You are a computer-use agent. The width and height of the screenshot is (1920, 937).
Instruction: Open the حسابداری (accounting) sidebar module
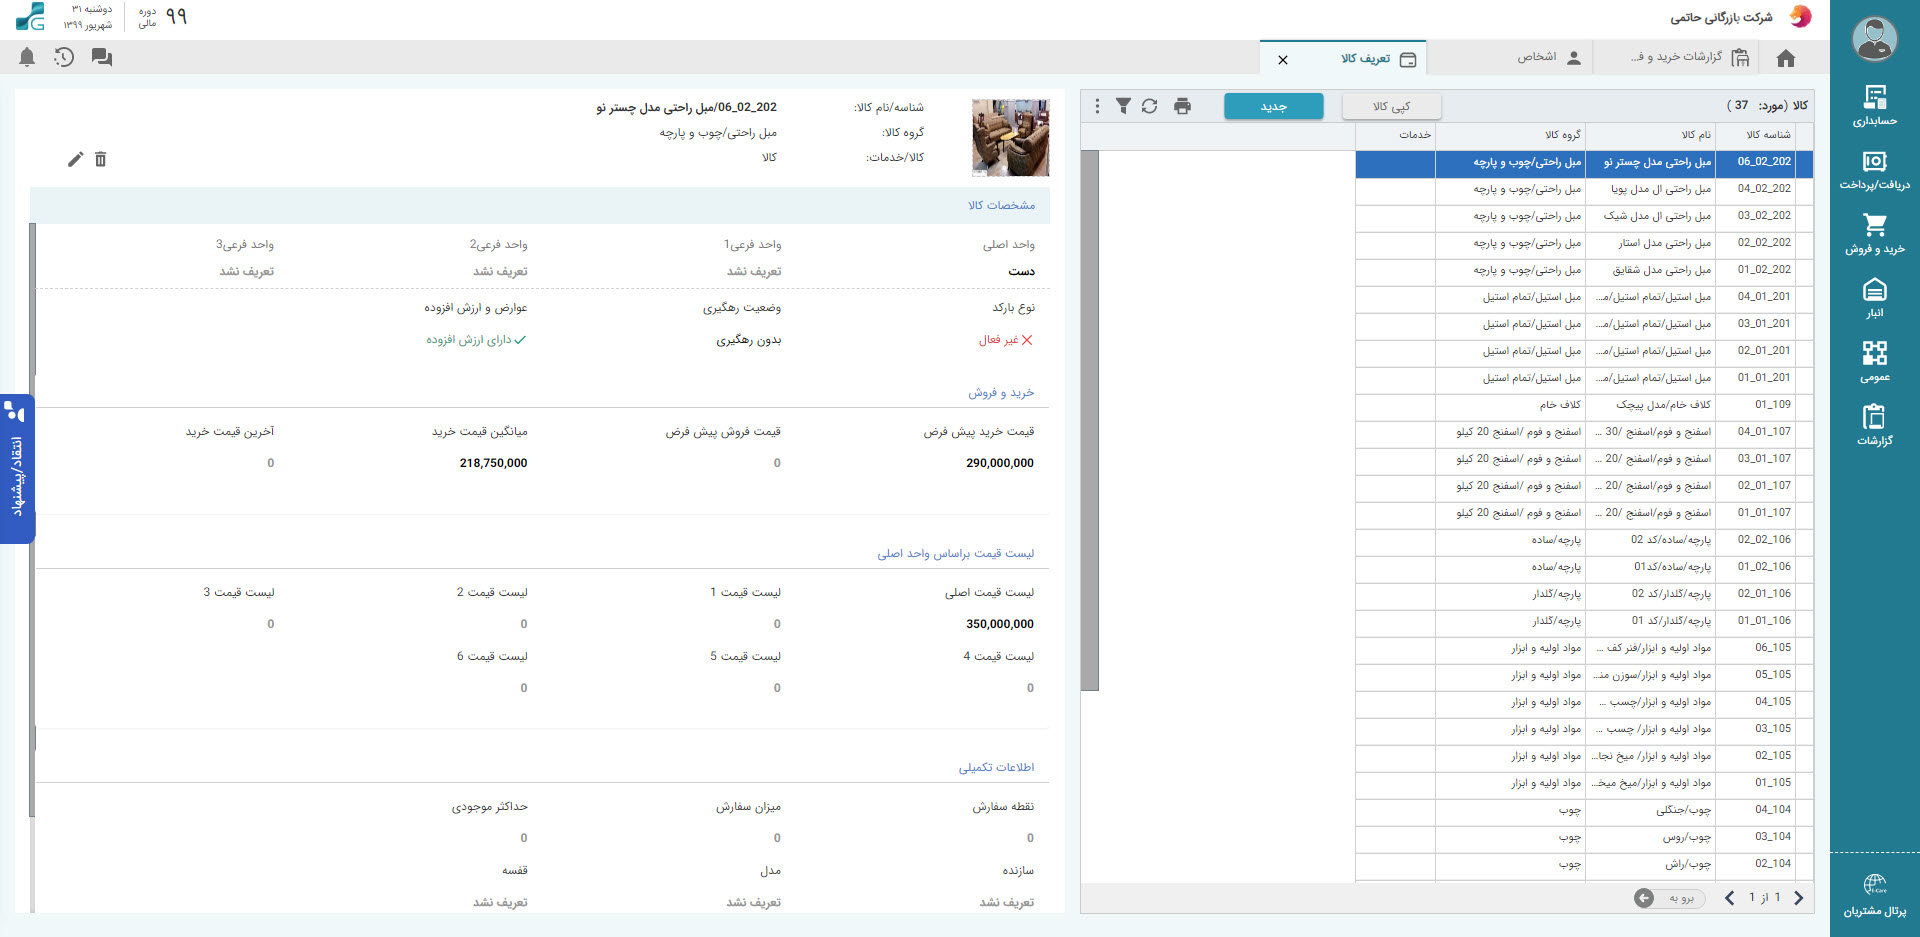pyautogui.click(x=1874, y=106)
